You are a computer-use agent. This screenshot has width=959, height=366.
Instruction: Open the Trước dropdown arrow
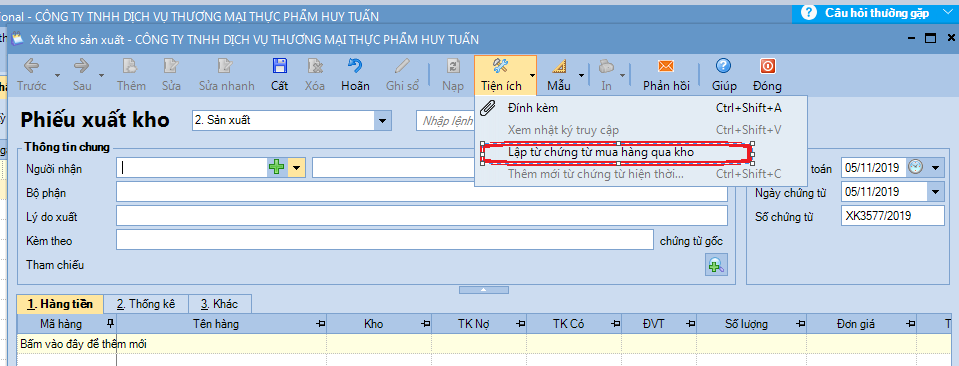coord(57,75)
